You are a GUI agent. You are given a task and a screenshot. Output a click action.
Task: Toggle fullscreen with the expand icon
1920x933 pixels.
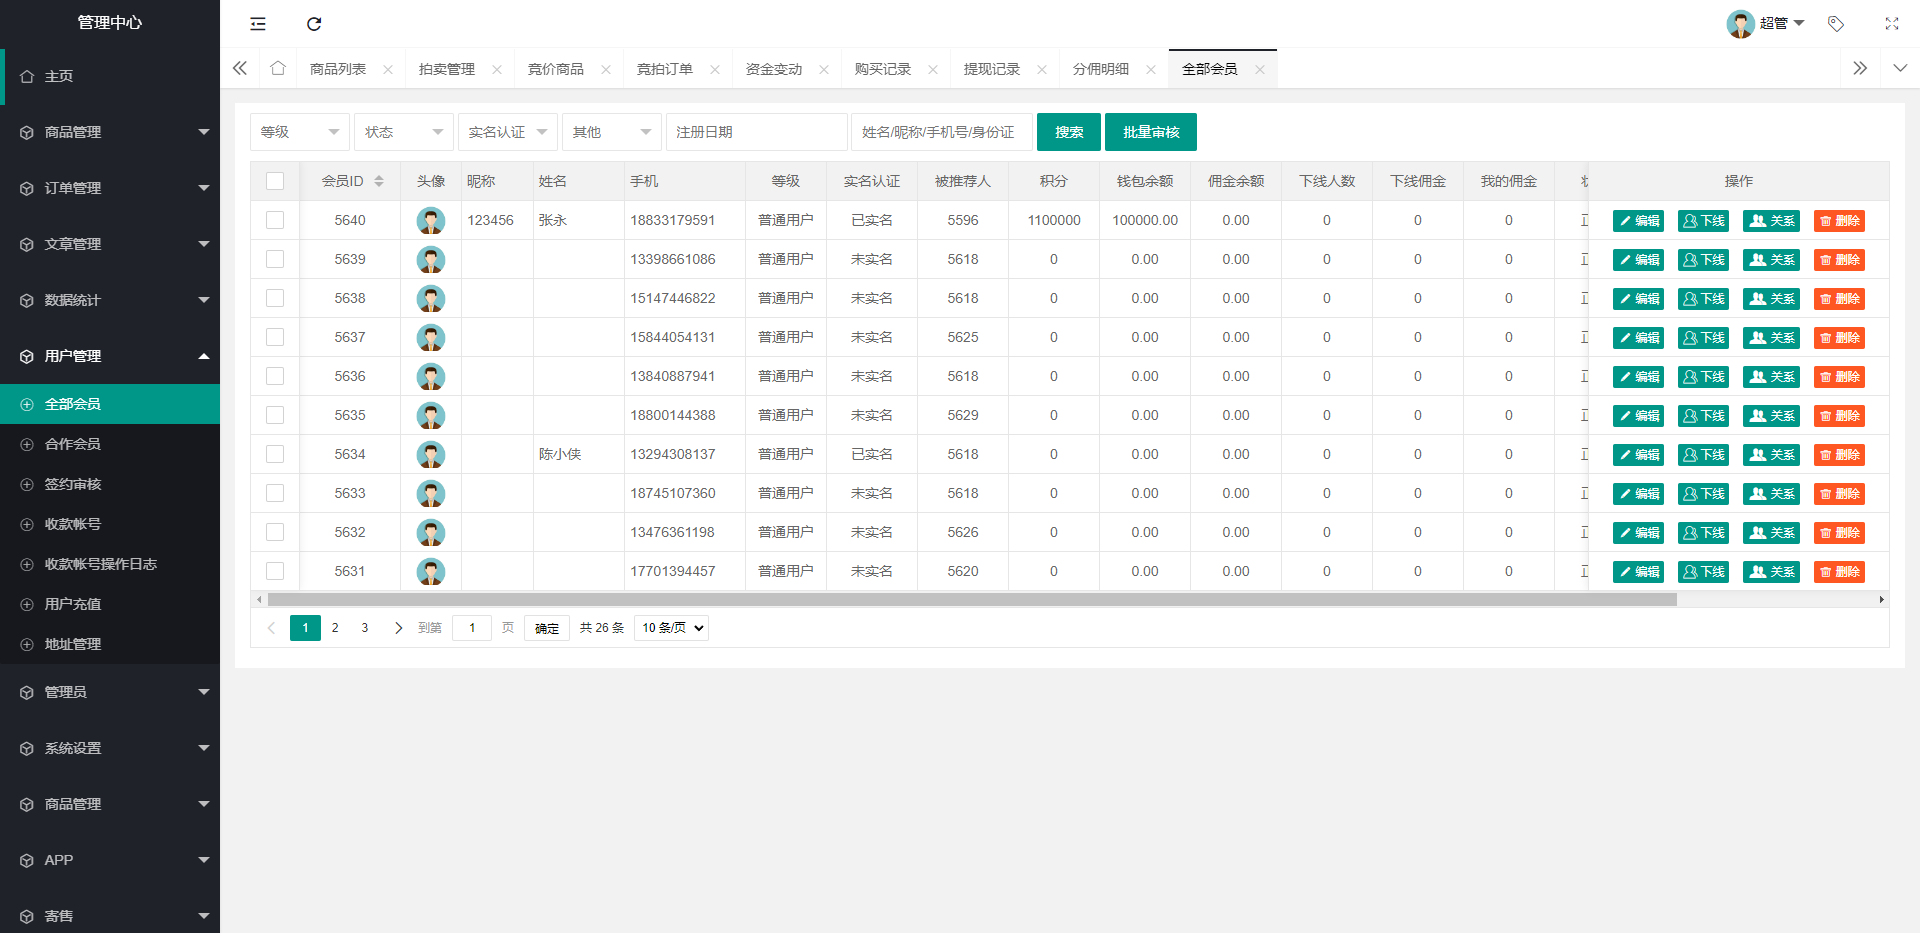pos(1892,24)
